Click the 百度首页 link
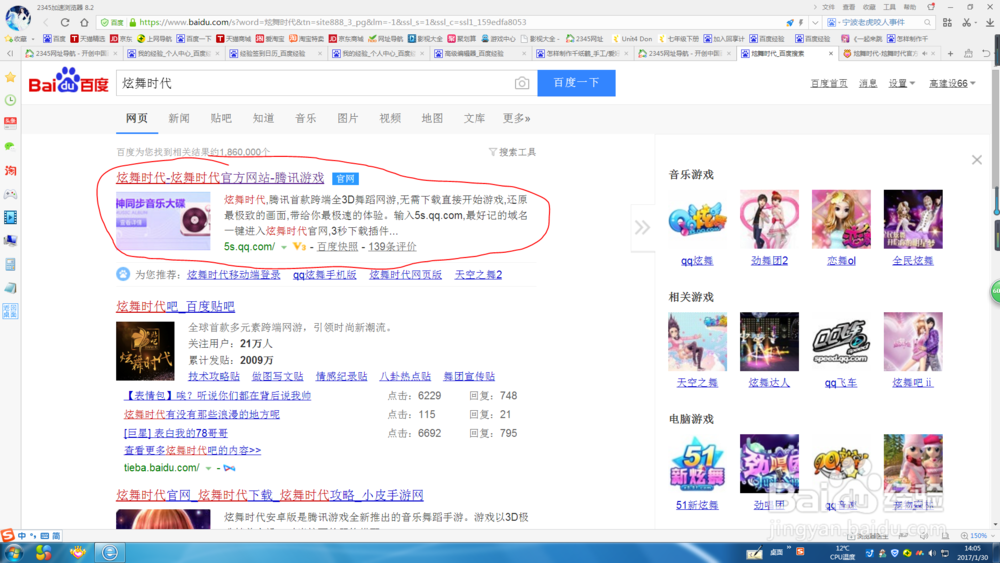Screen dimensions: 1000x563 (828, 84)
